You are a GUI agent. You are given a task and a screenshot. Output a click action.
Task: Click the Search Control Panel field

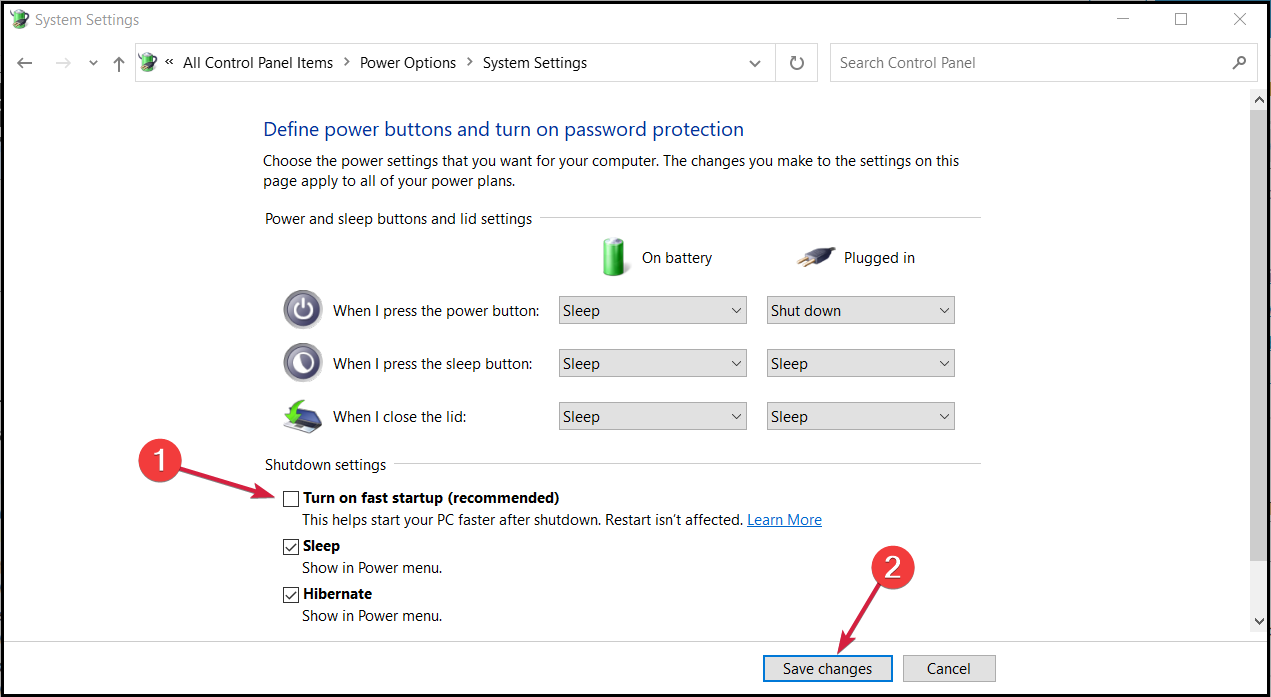click(x=1030, y=63)
